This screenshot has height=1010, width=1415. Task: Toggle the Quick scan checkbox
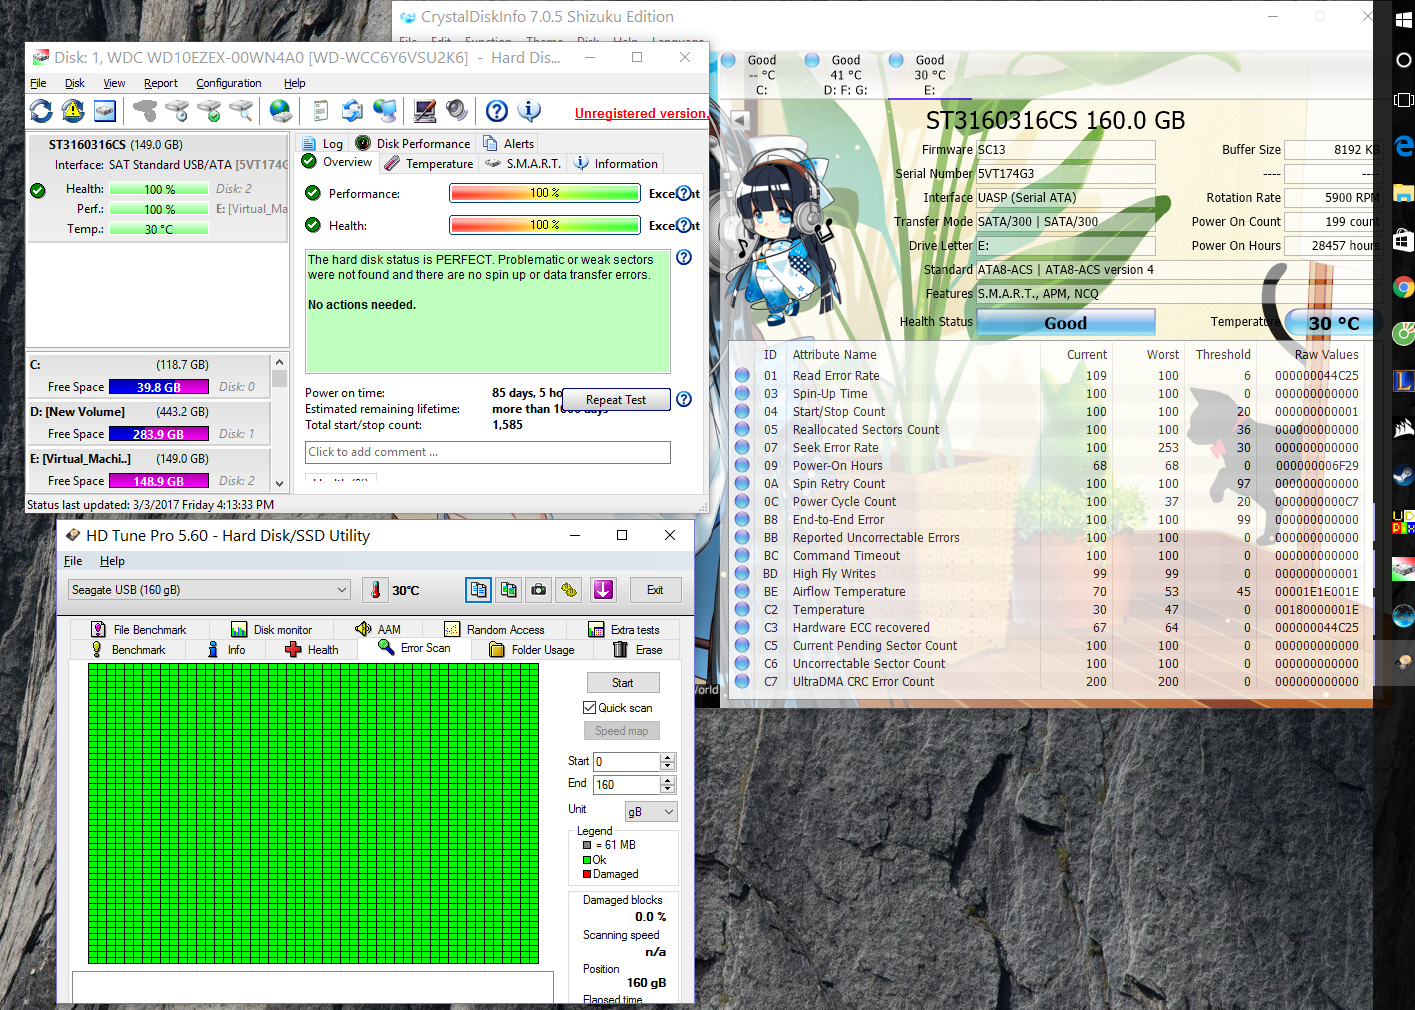pos(590,707)
